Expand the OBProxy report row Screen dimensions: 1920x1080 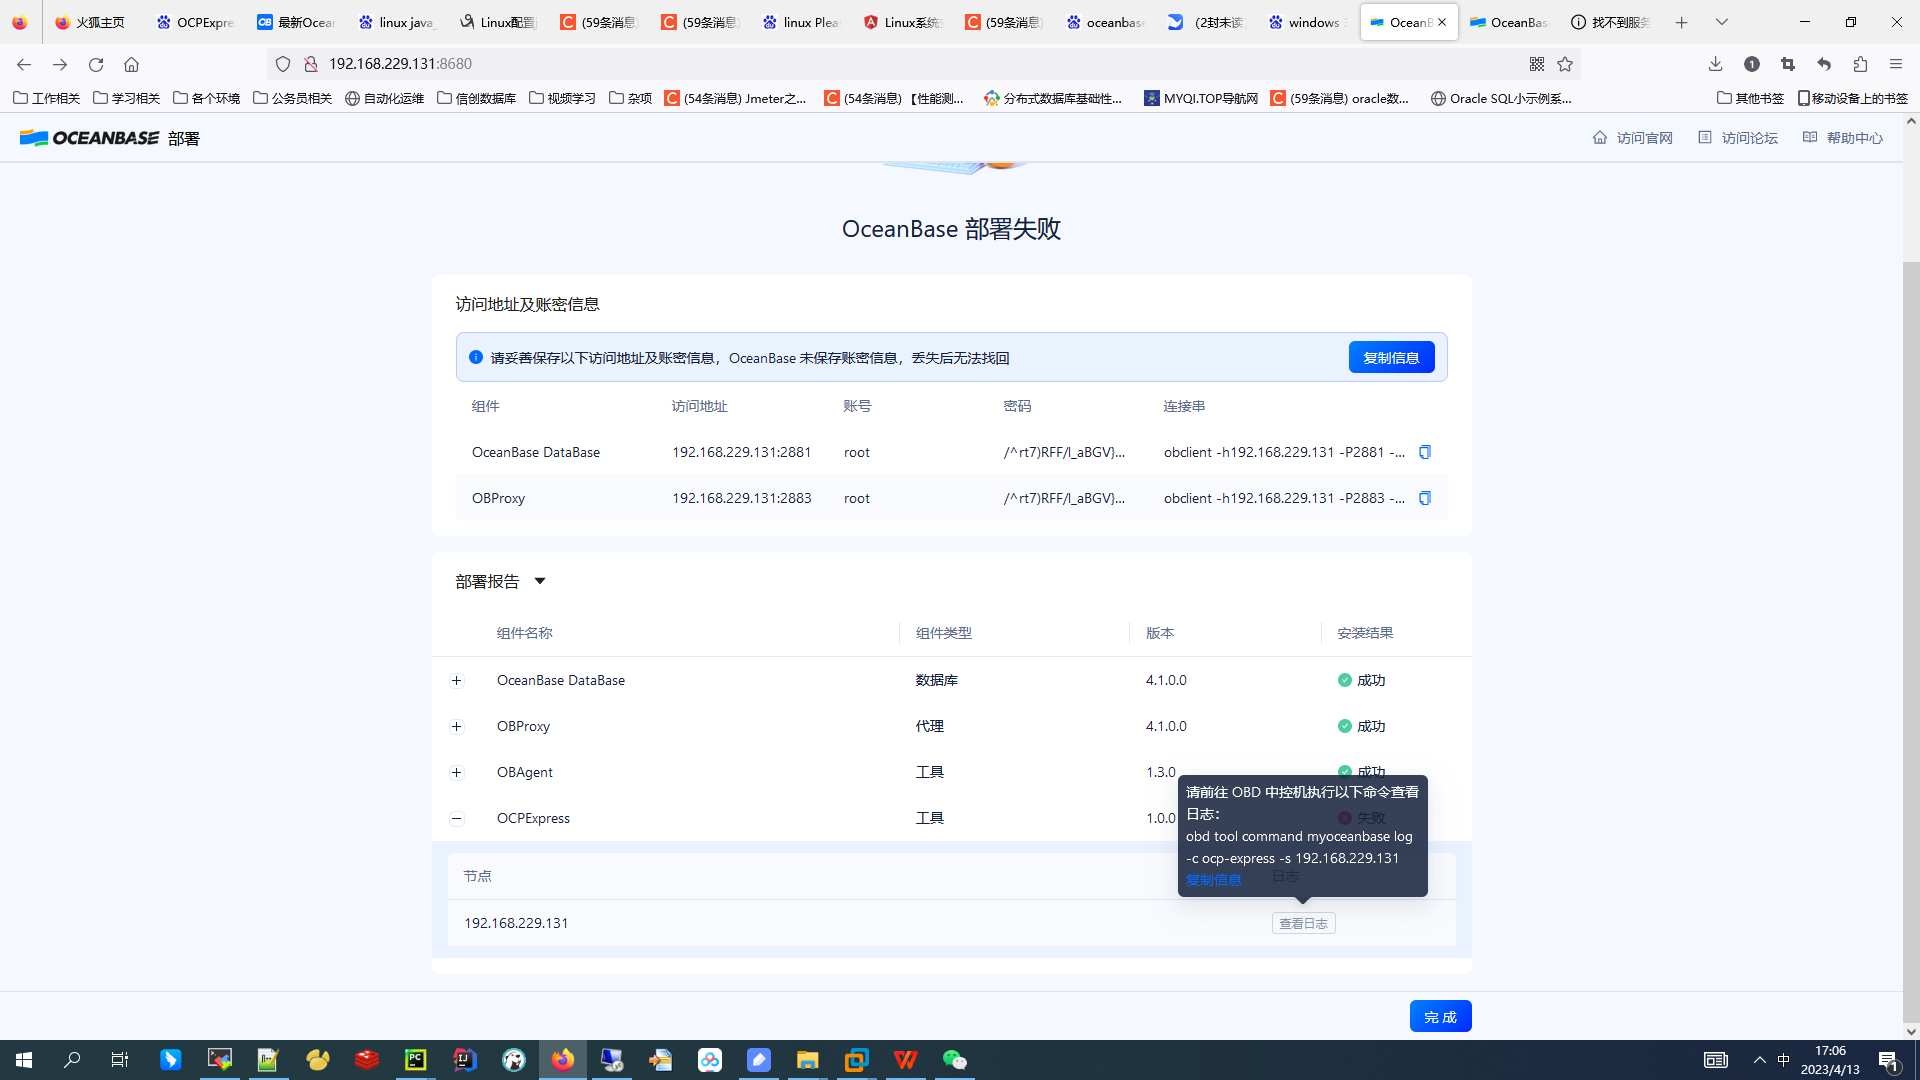(x=457, y=726)
